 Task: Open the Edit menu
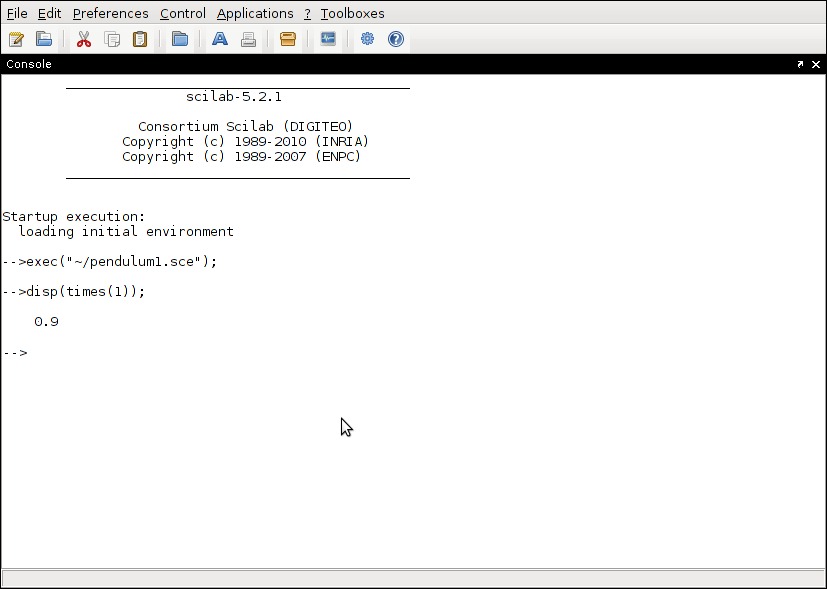click(49, 13)
